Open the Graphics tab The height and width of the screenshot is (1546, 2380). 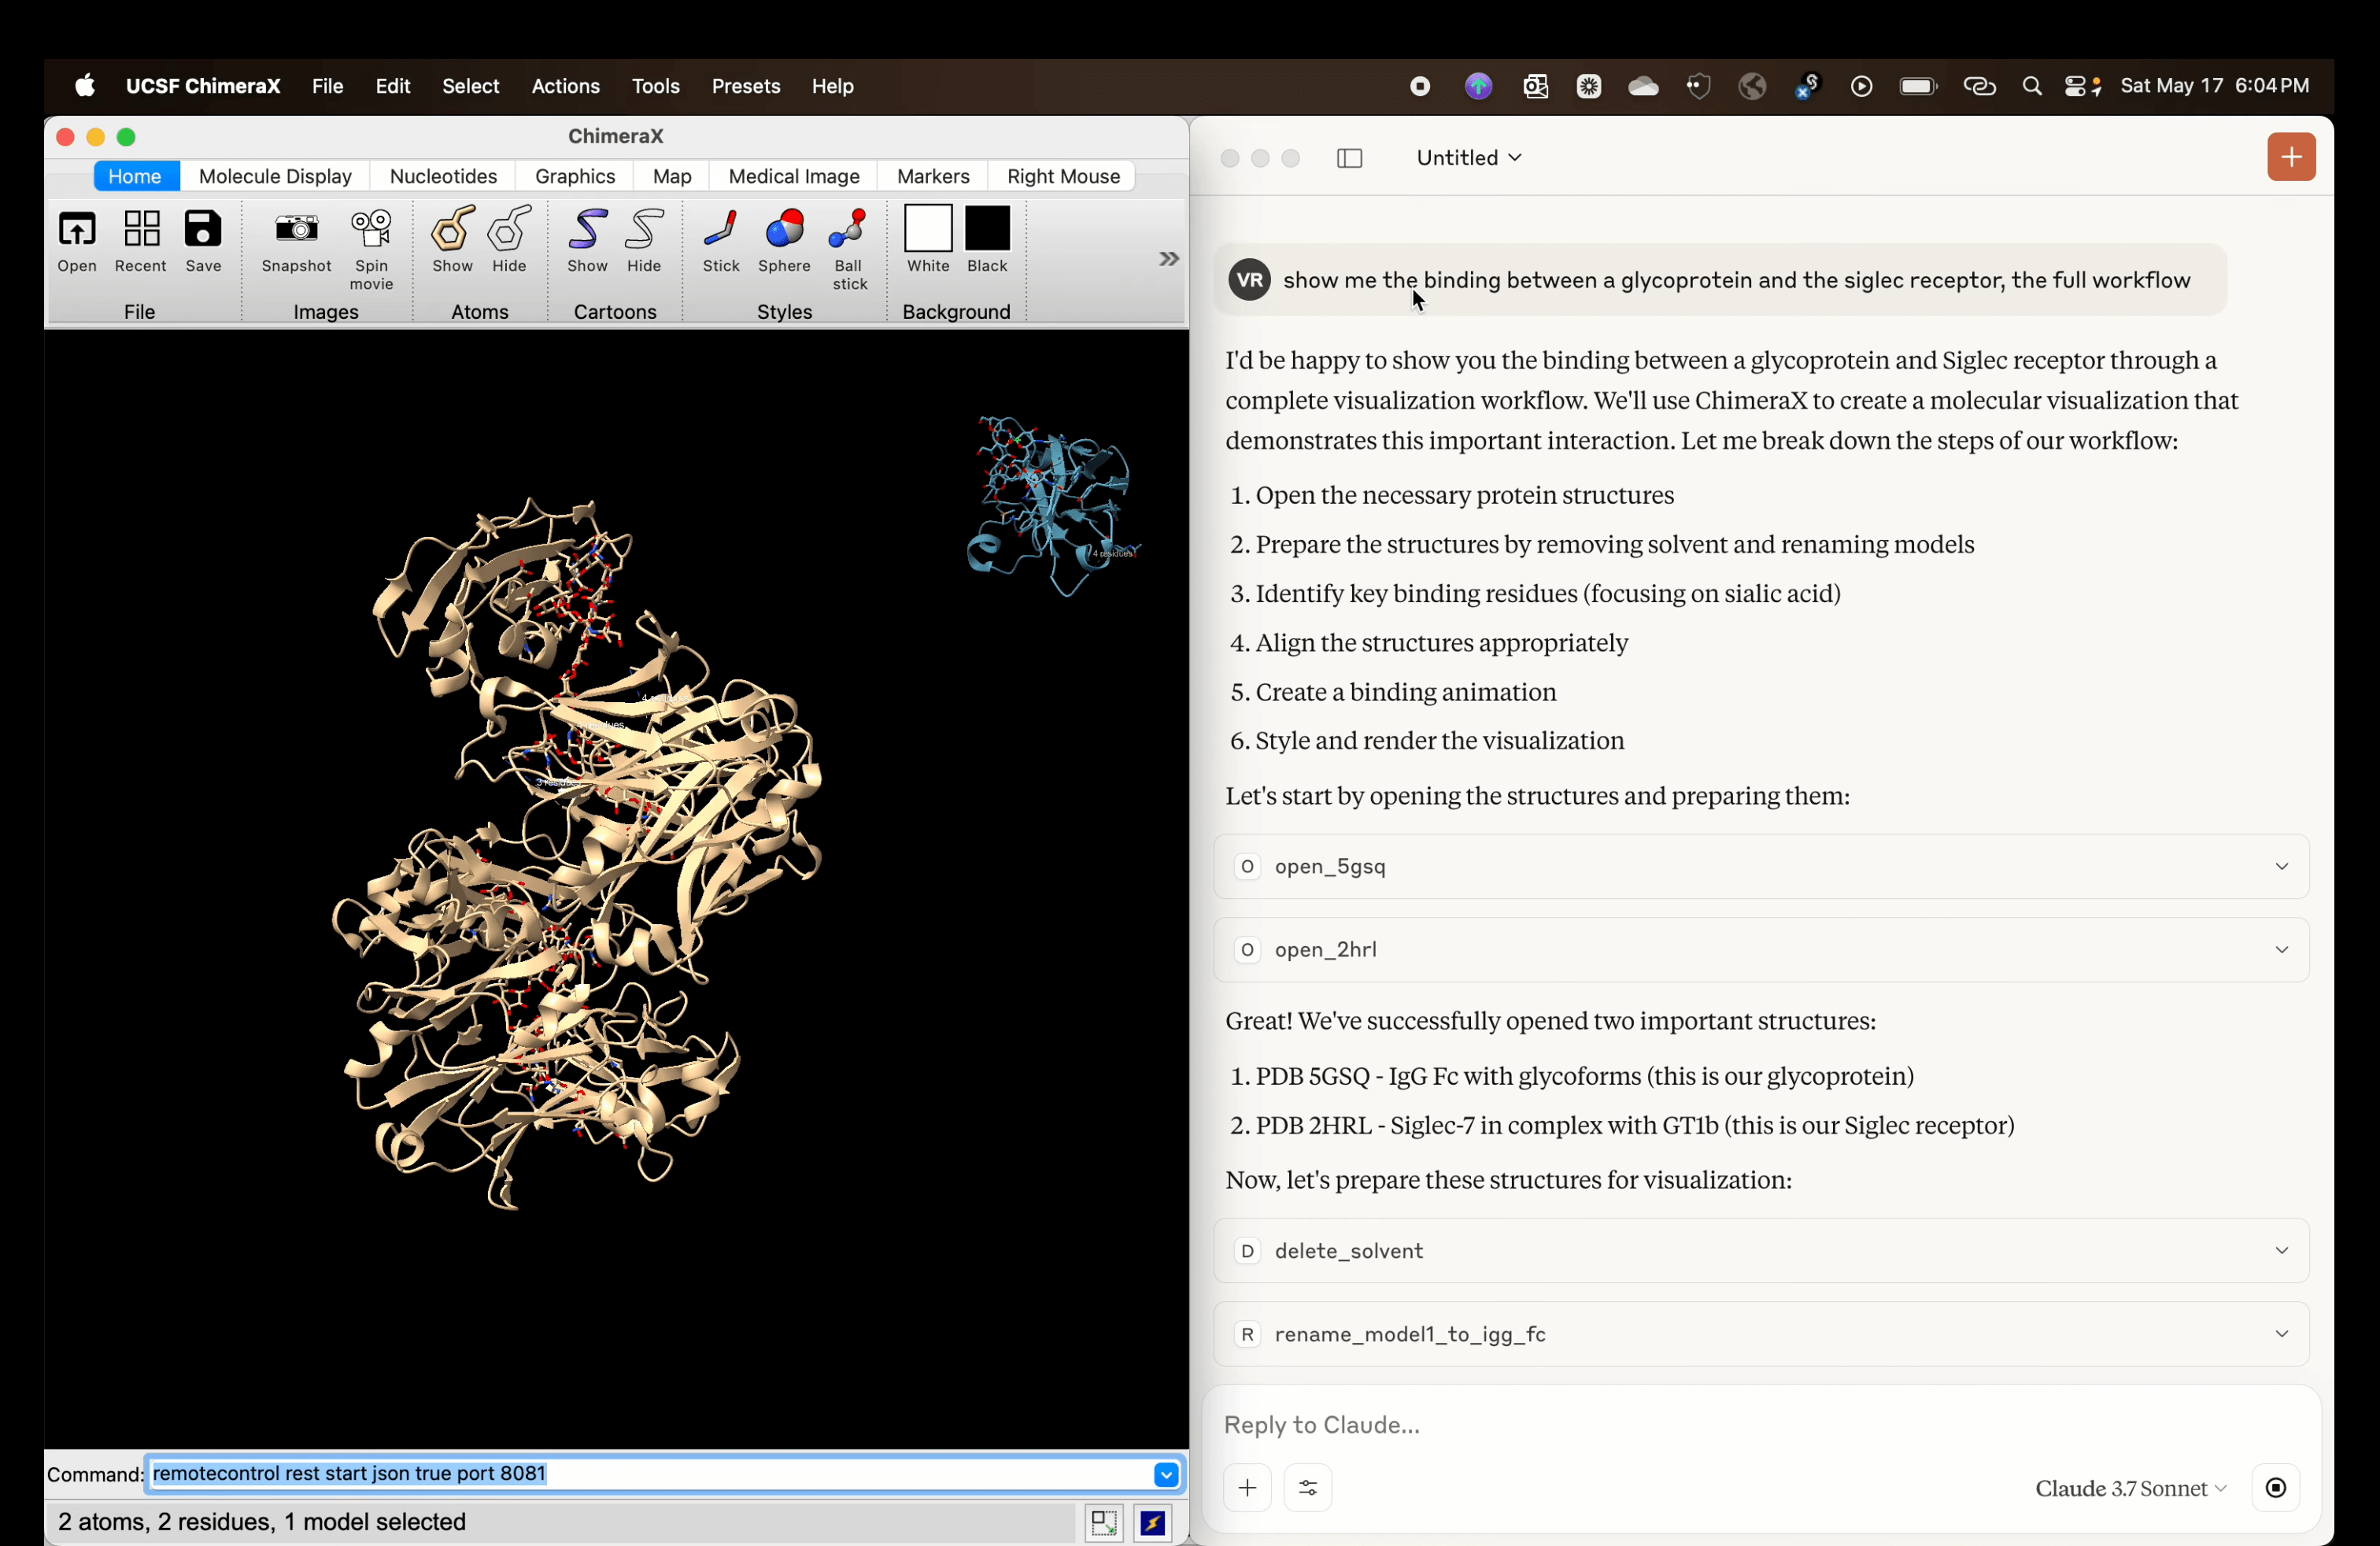point(575,176)
